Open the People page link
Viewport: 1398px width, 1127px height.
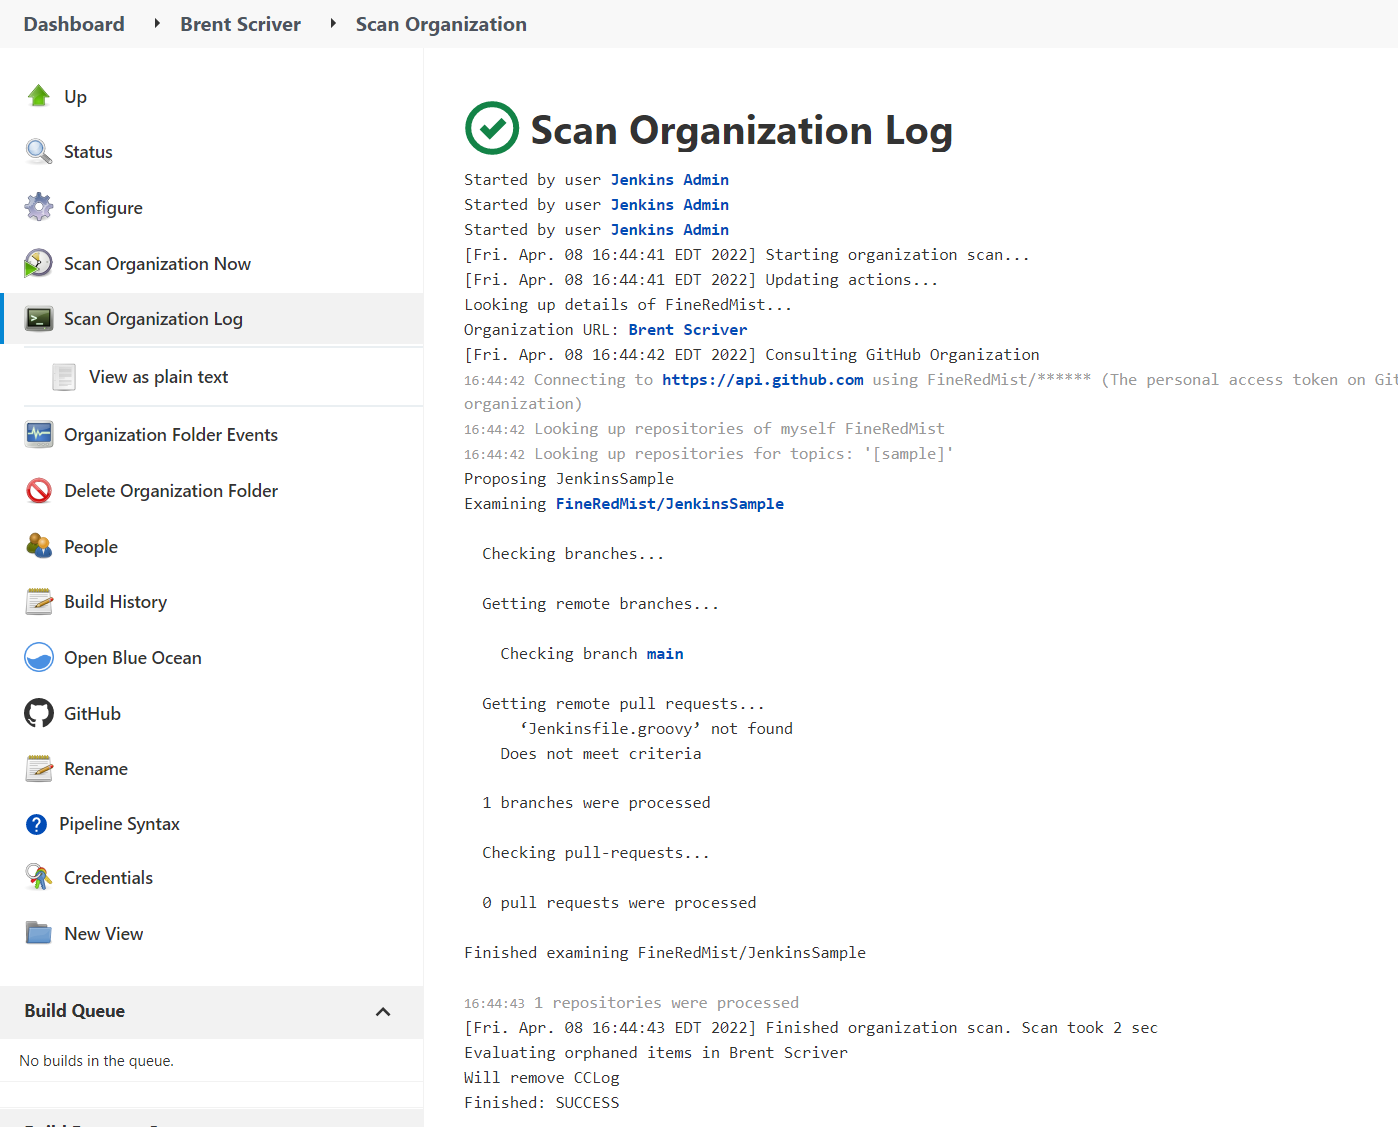91,546
